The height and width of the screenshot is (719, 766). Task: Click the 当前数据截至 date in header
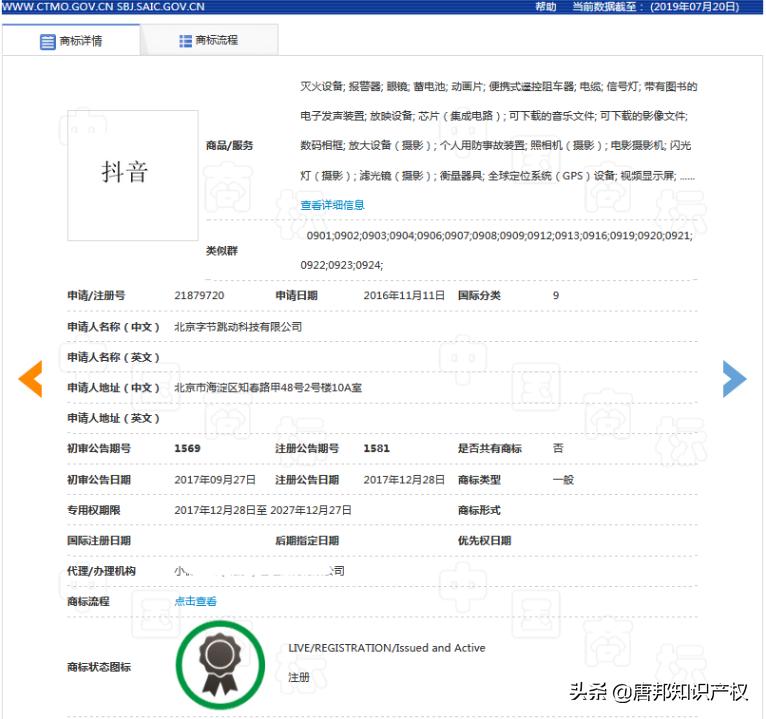tap(656, 7)
